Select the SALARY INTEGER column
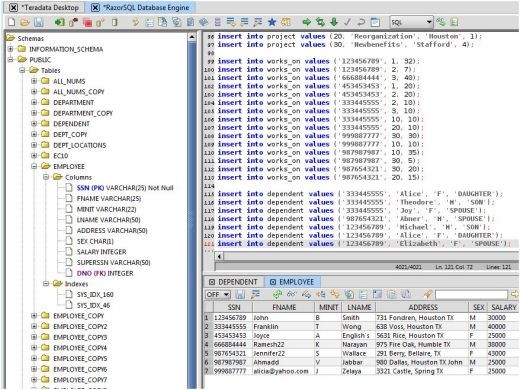The width and height of the screenshot is (520, 390). (x=101, y=252)
